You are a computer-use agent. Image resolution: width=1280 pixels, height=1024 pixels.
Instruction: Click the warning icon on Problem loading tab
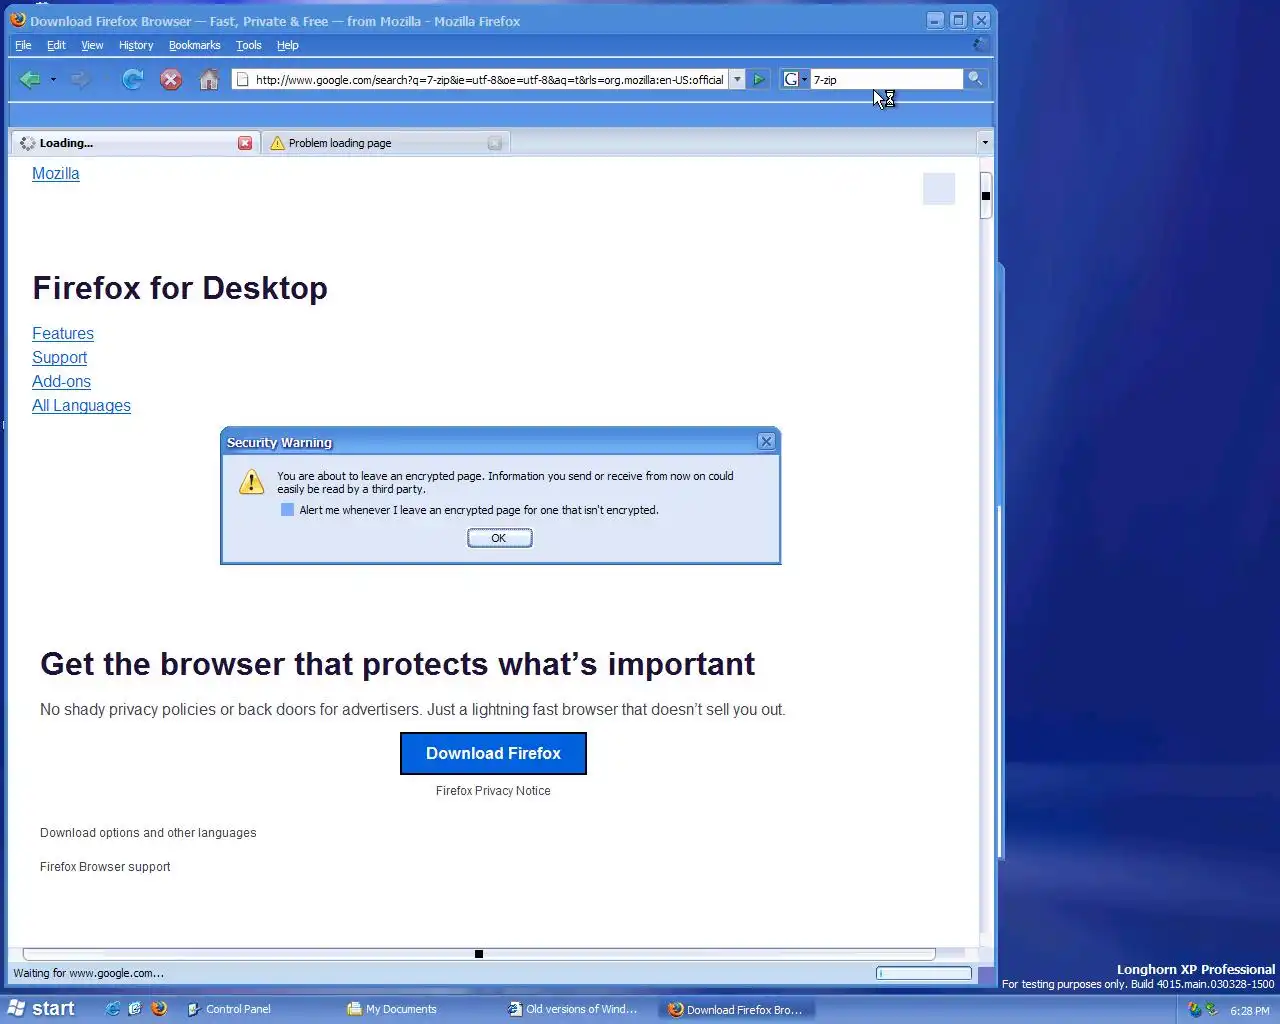[x=277, y=143]
